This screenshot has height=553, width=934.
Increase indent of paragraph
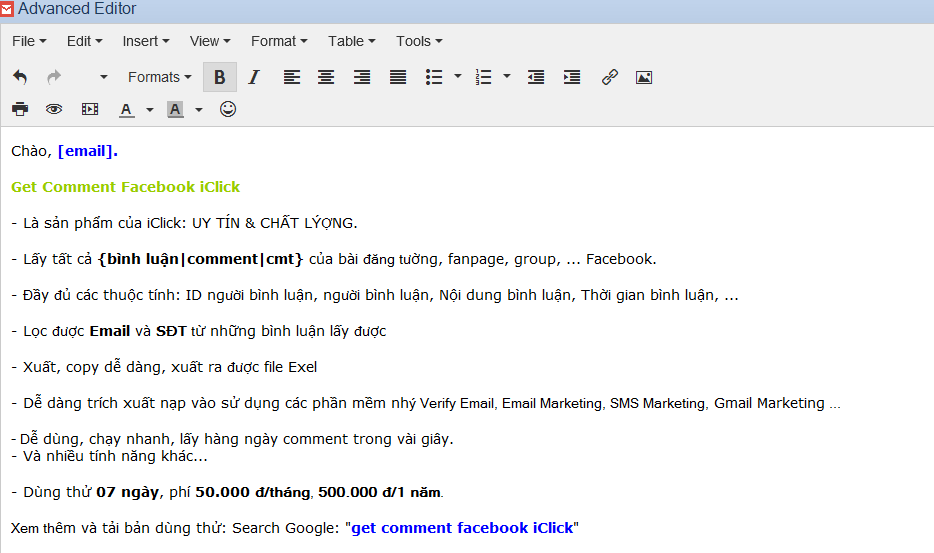(572, 77)
